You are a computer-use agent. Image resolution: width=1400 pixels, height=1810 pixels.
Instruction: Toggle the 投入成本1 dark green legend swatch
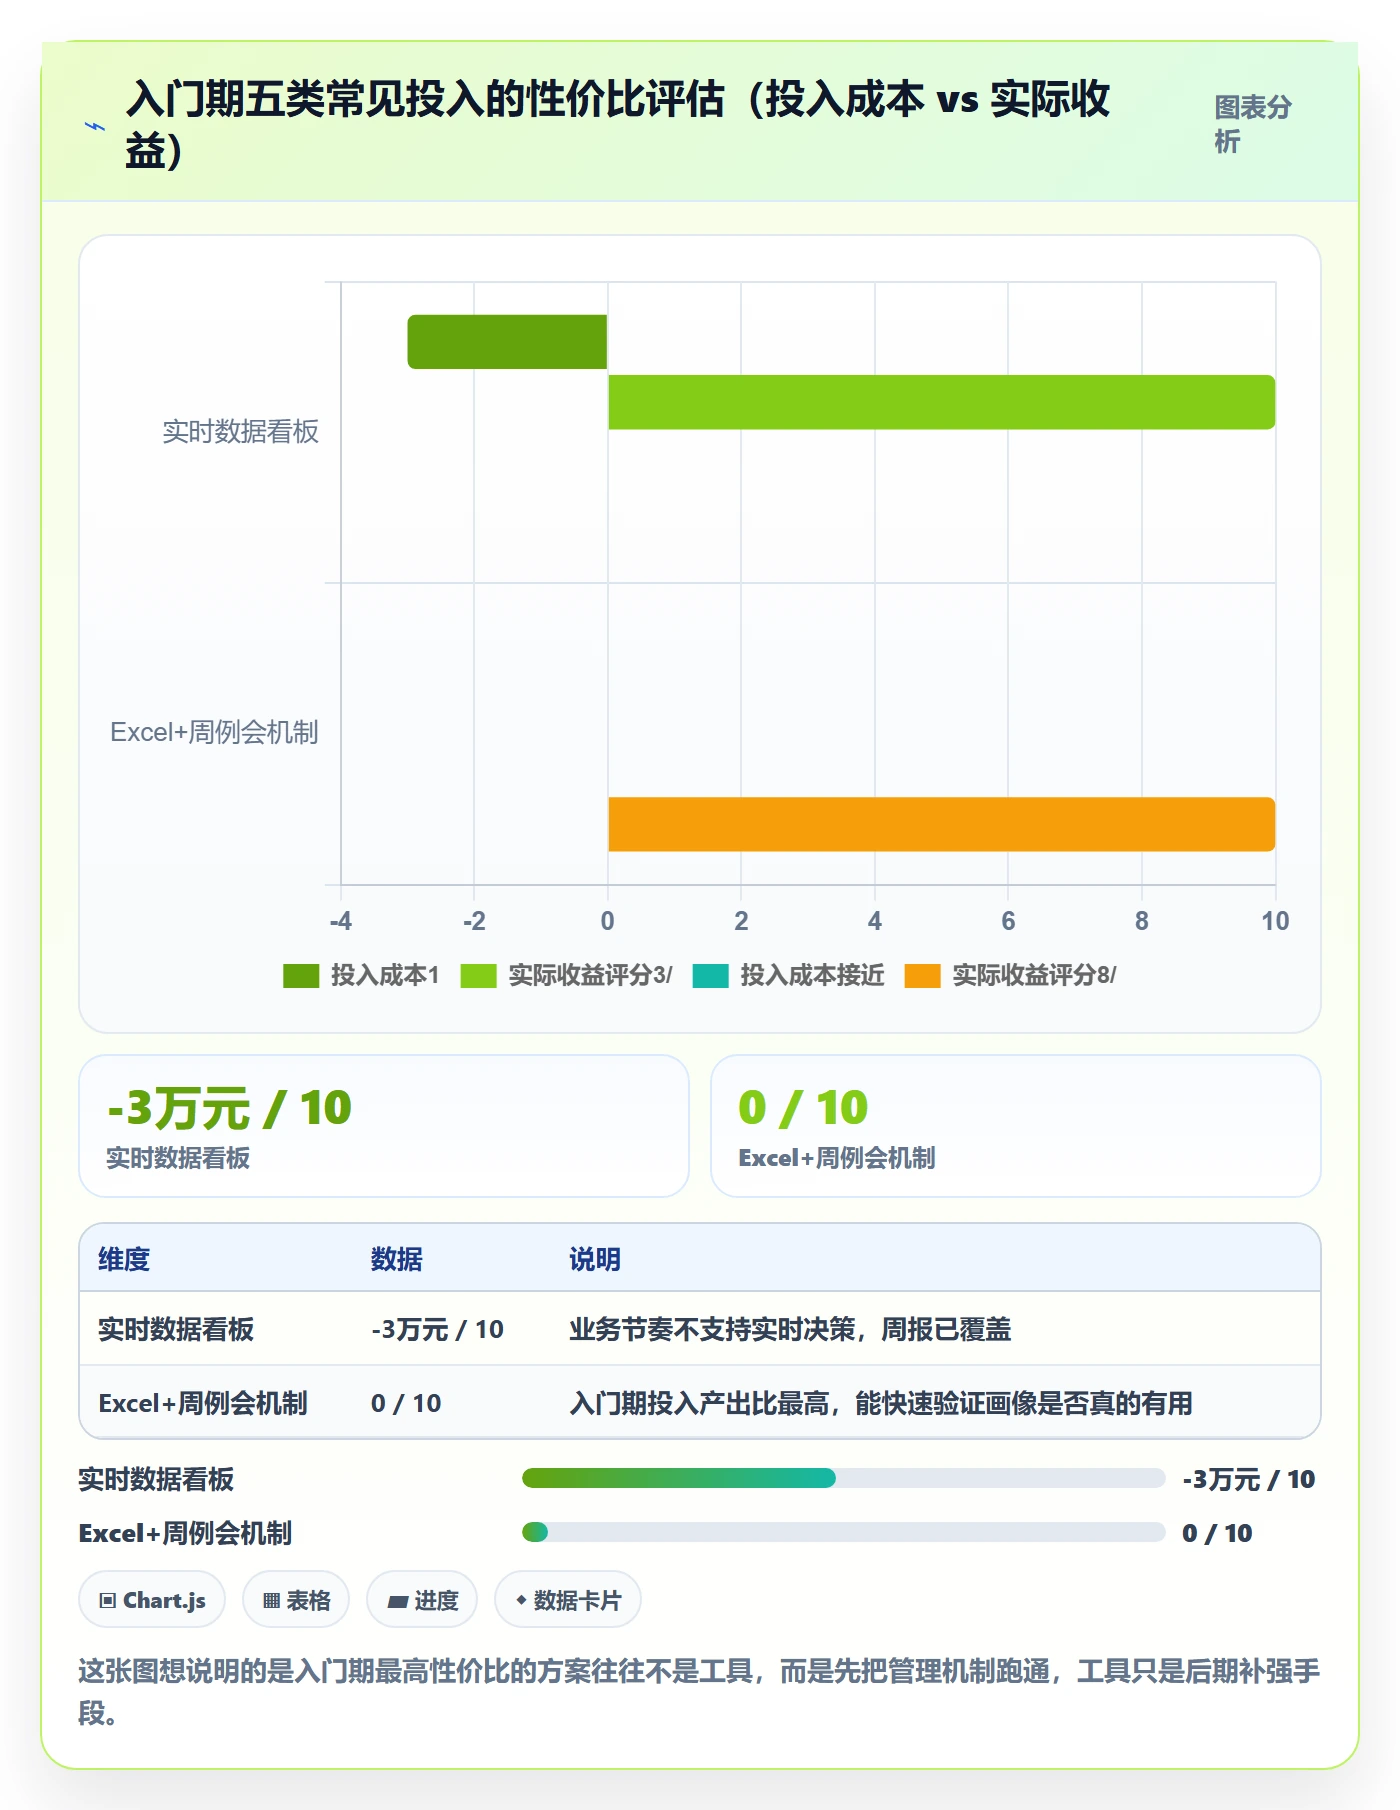[x=301, y=976]
